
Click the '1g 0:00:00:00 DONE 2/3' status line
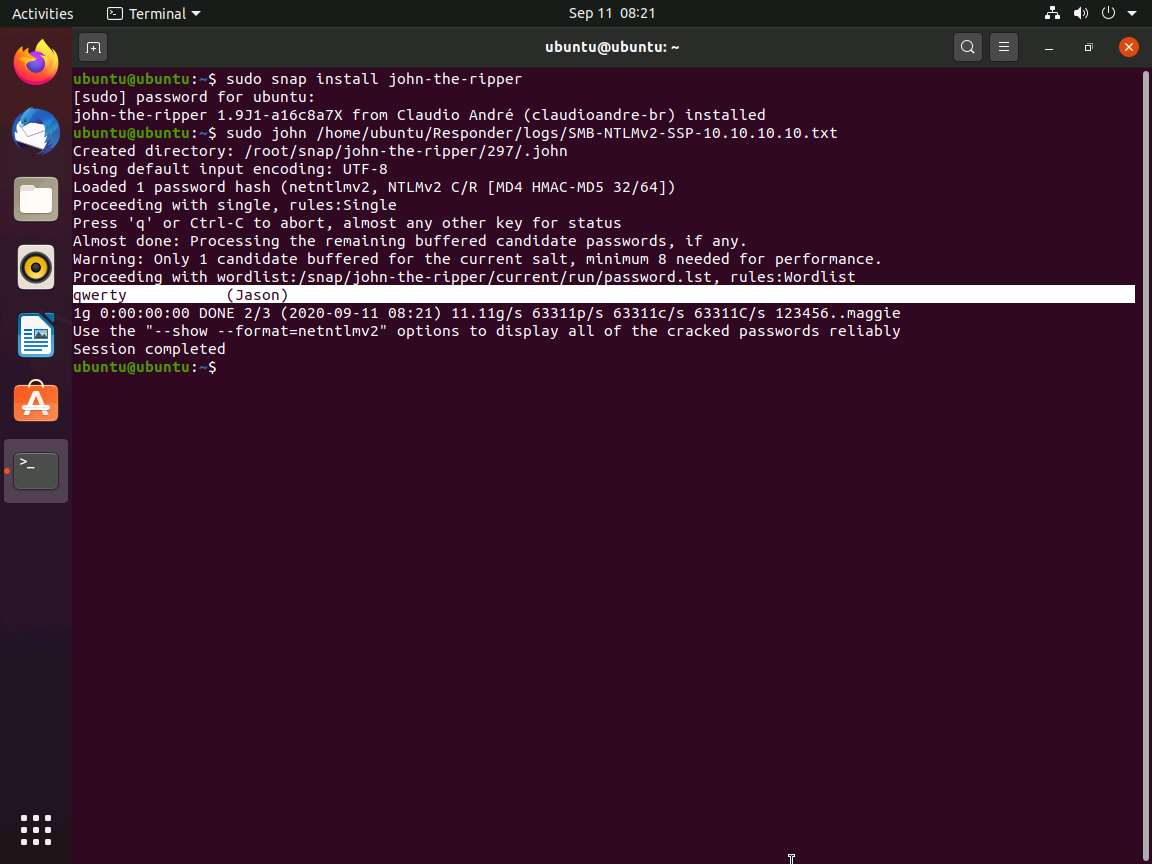[486, 313]
